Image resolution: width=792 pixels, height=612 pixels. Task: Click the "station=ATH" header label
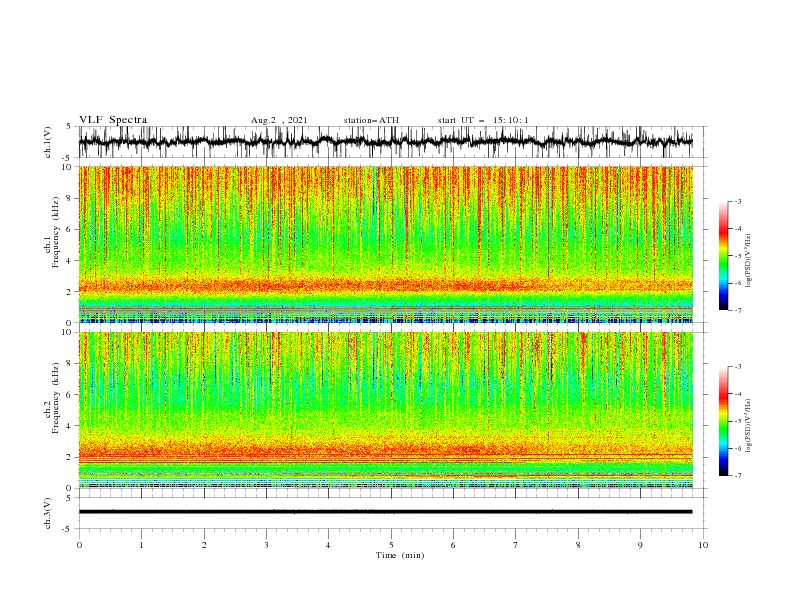371,120
